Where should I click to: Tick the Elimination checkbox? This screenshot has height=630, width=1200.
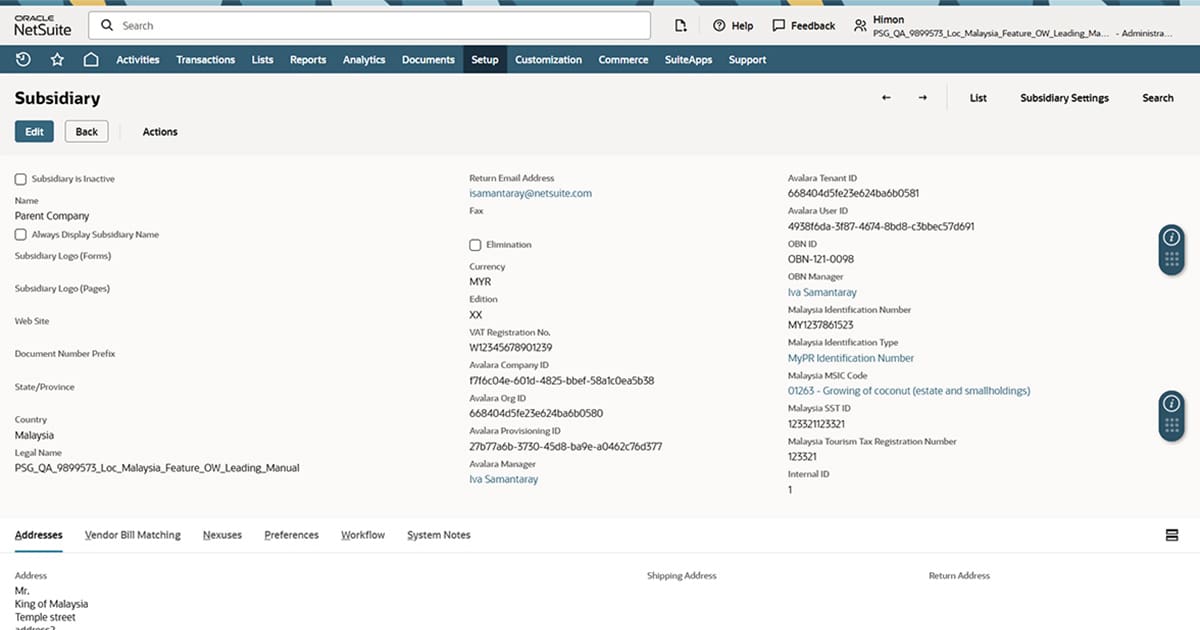point(475,245)
